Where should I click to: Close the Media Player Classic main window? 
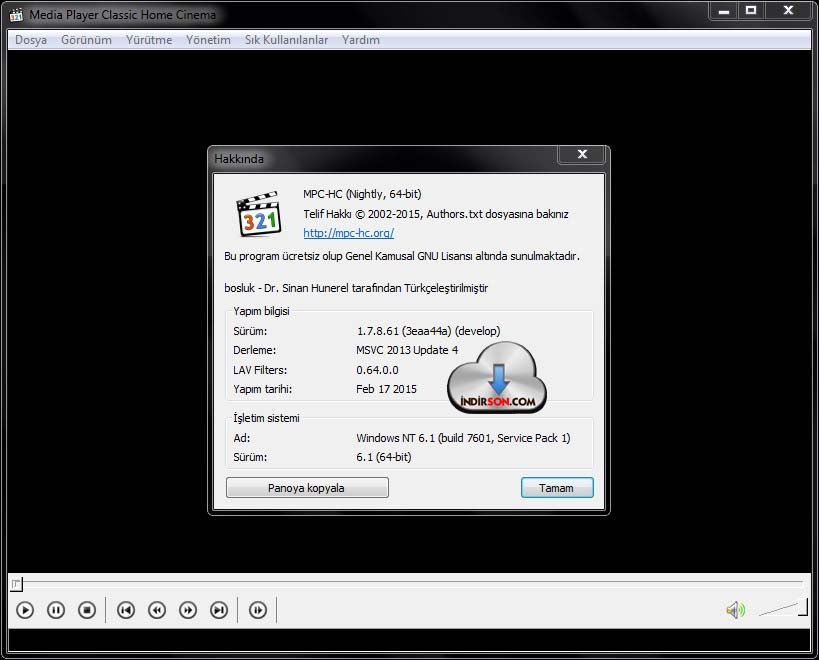789,10
